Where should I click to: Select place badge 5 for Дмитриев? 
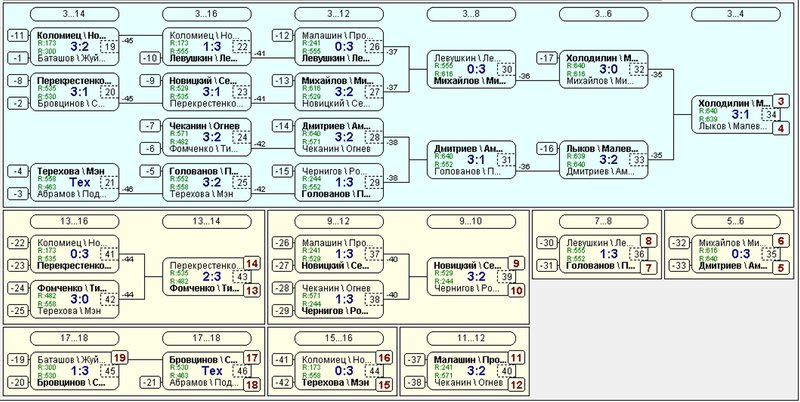click(x=781, y=268)
